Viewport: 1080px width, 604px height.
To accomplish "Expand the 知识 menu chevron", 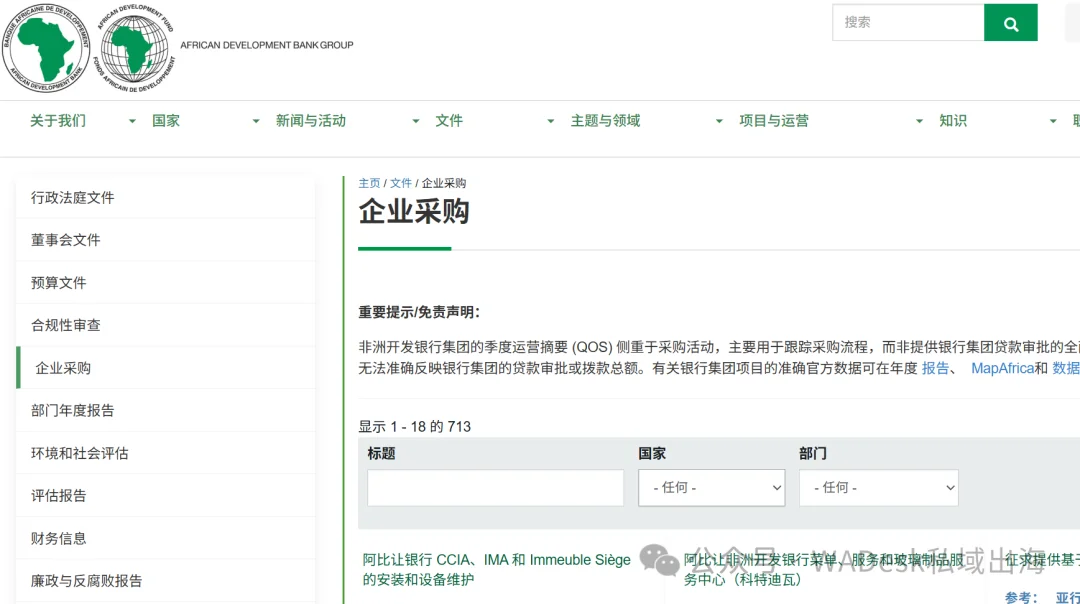I will click(1050, 120).
